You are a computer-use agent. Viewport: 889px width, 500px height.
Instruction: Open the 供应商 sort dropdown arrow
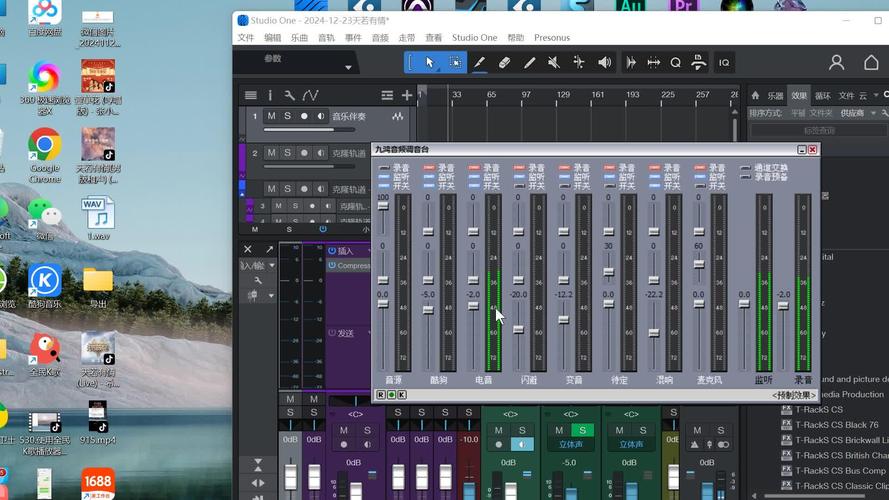(873, 113)
